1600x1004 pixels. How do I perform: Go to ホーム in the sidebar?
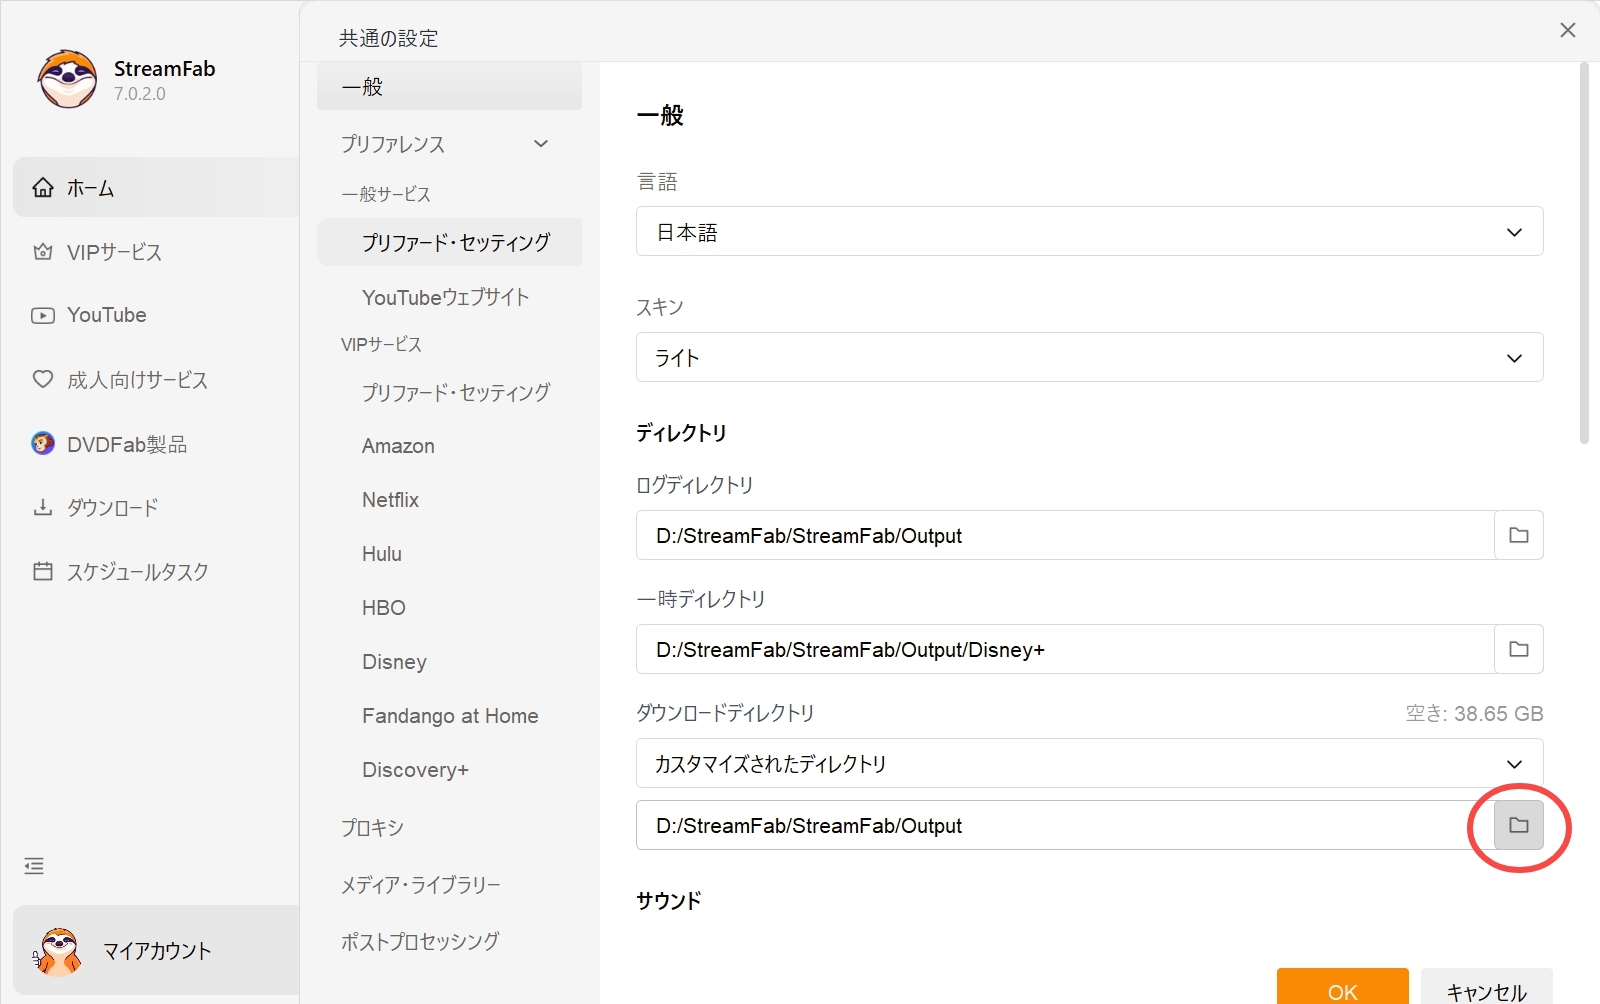coord(156,187)
